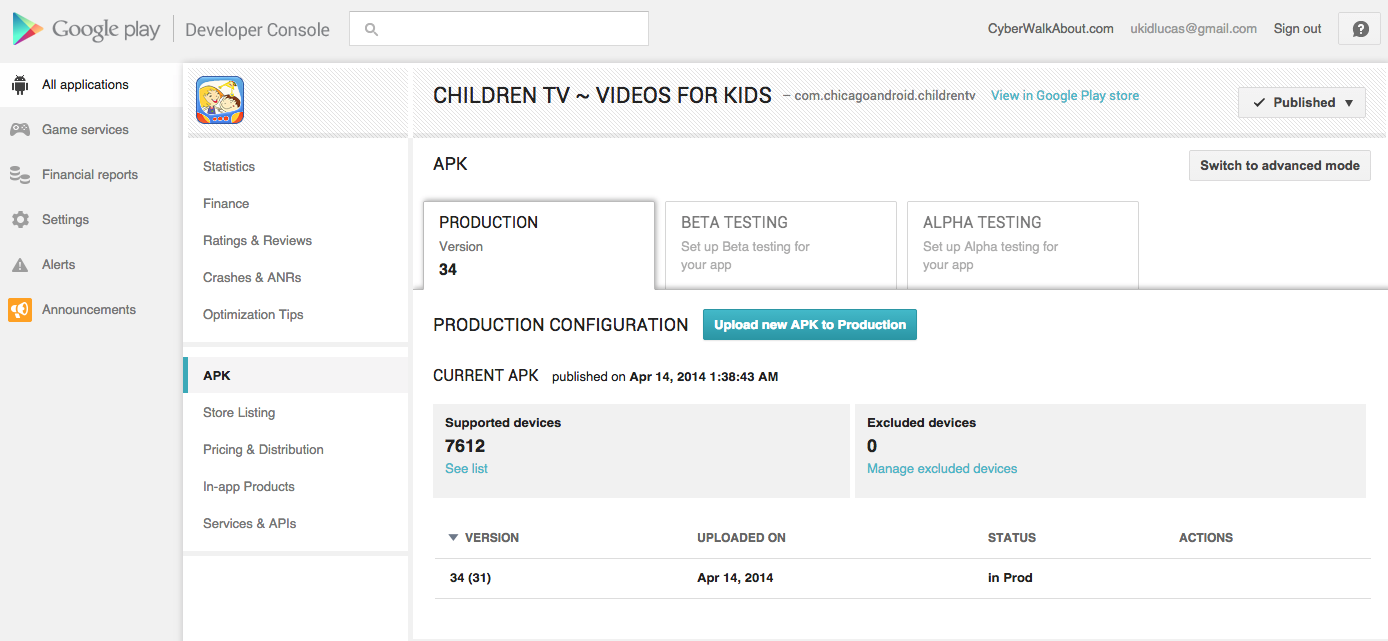Click the Google Play logo icon
The image size is (1388, 641).
tap(27, 29)
